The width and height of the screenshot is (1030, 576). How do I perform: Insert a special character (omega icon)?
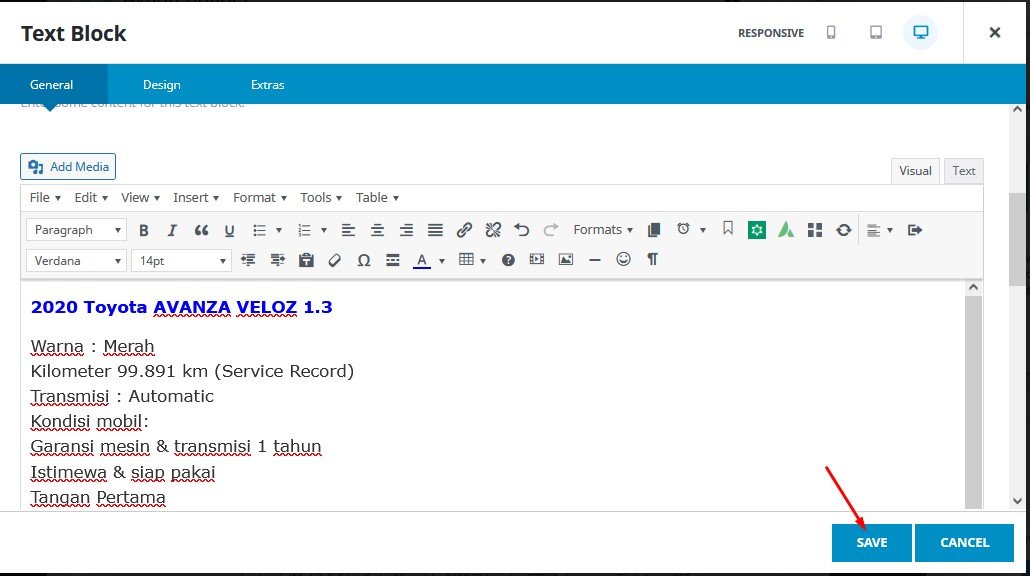click(x=364, y=260)
